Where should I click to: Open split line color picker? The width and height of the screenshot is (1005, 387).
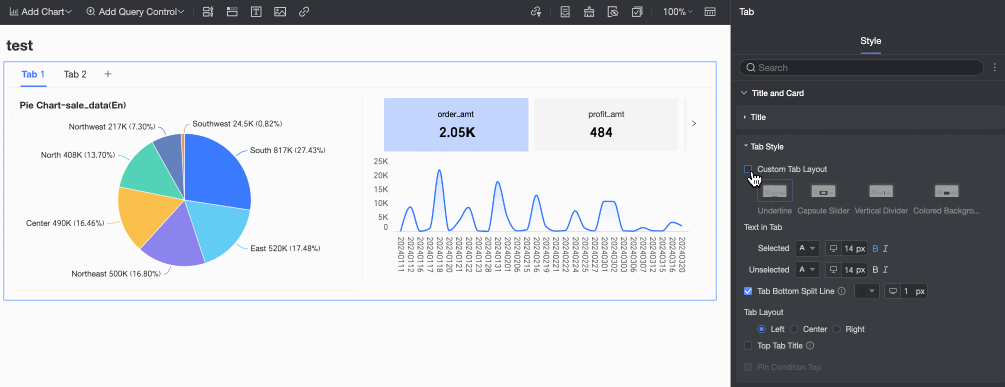pyautogui.click(x=867, y=292)
